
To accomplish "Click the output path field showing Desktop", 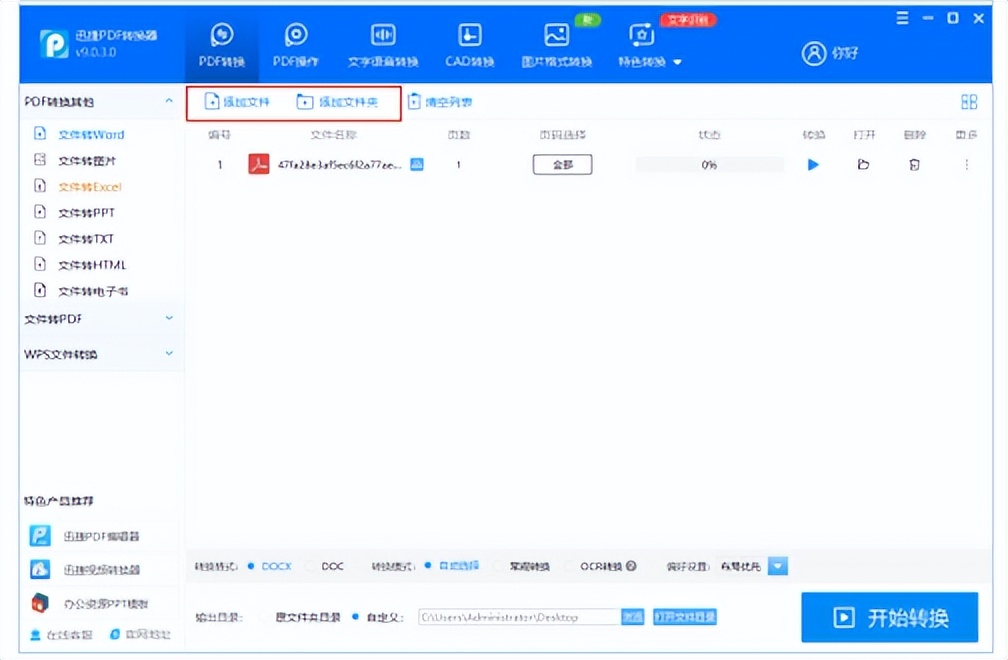I will coord(519,617).
